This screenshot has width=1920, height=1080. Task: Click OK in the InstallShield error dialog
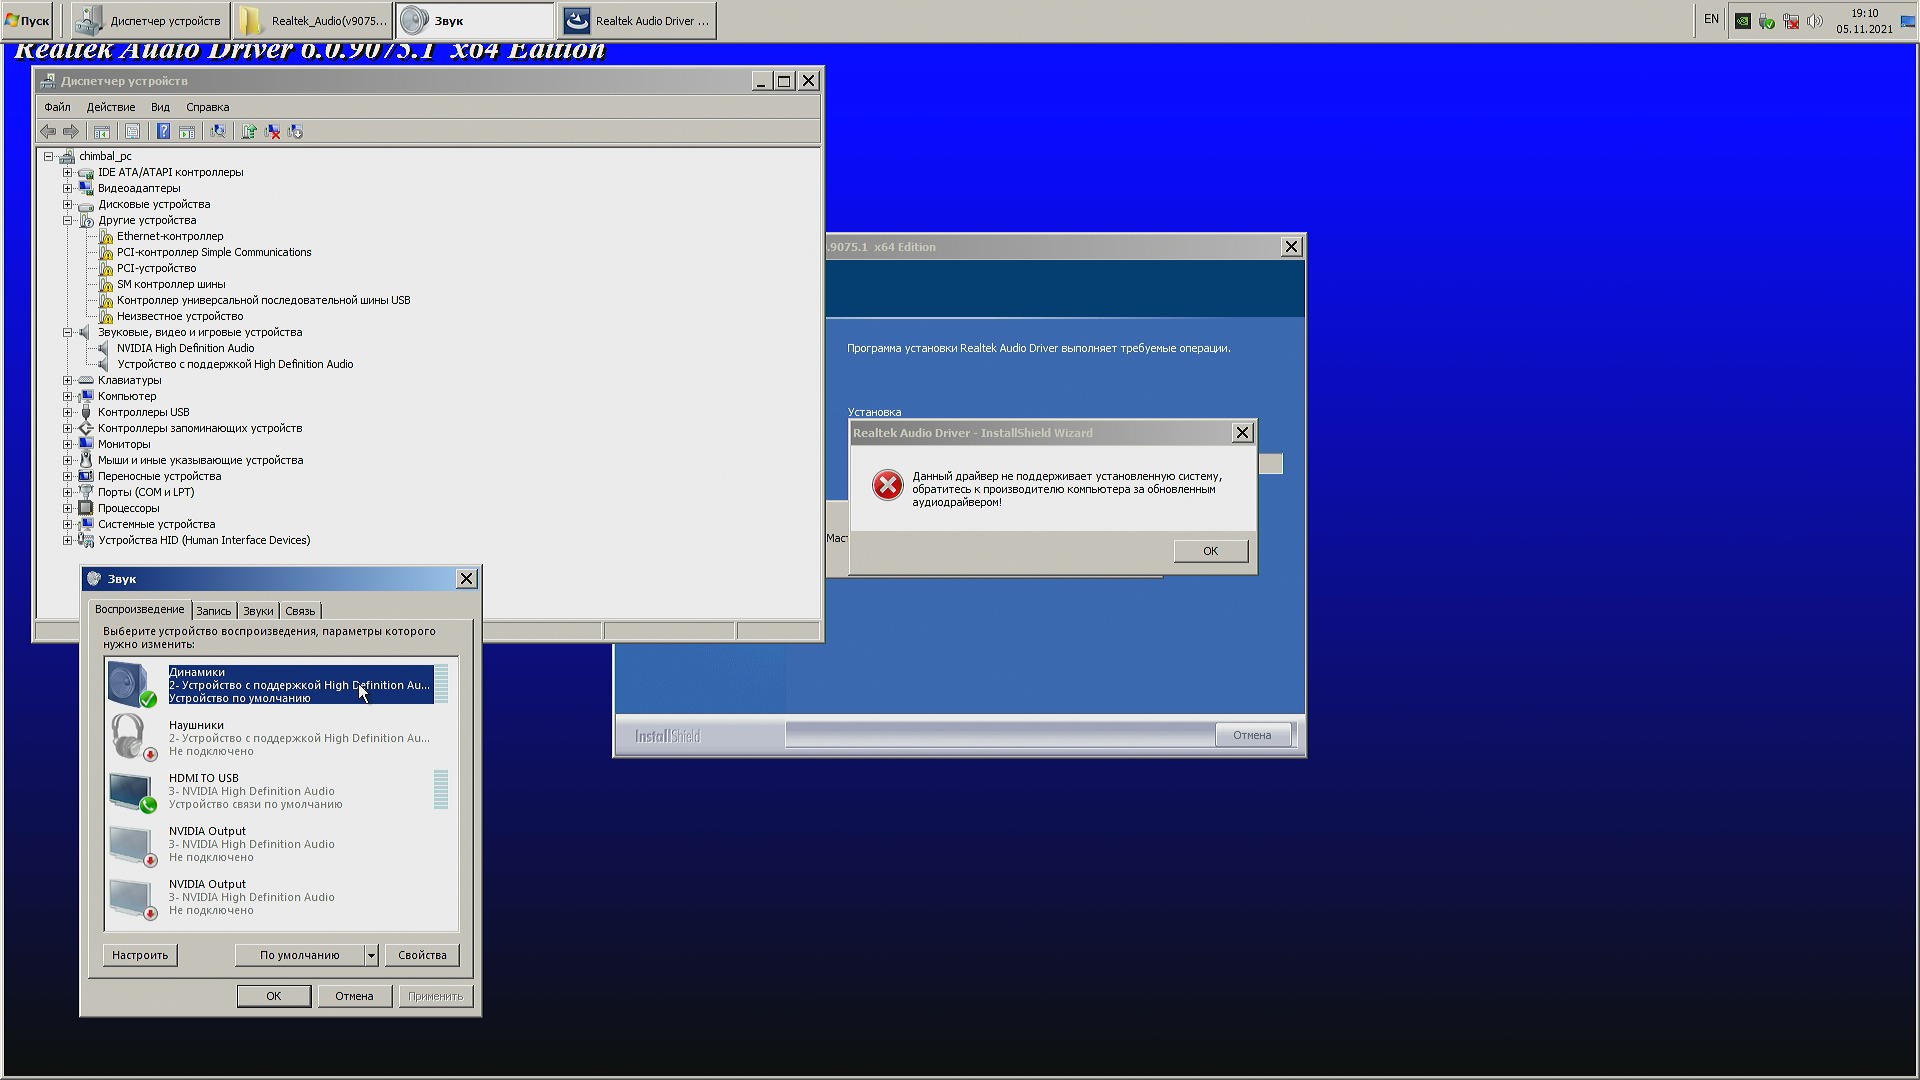pos(1210,551)
